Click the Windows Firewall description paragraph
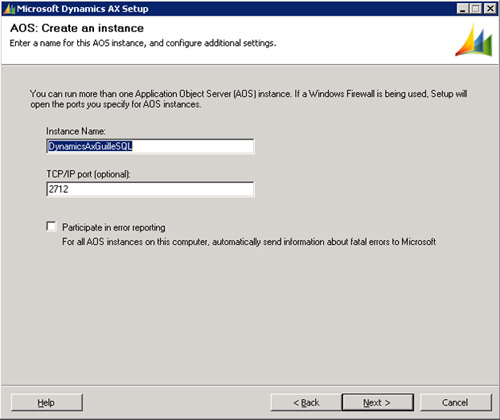Screen dimensions: 500x420 coord(249,99)
